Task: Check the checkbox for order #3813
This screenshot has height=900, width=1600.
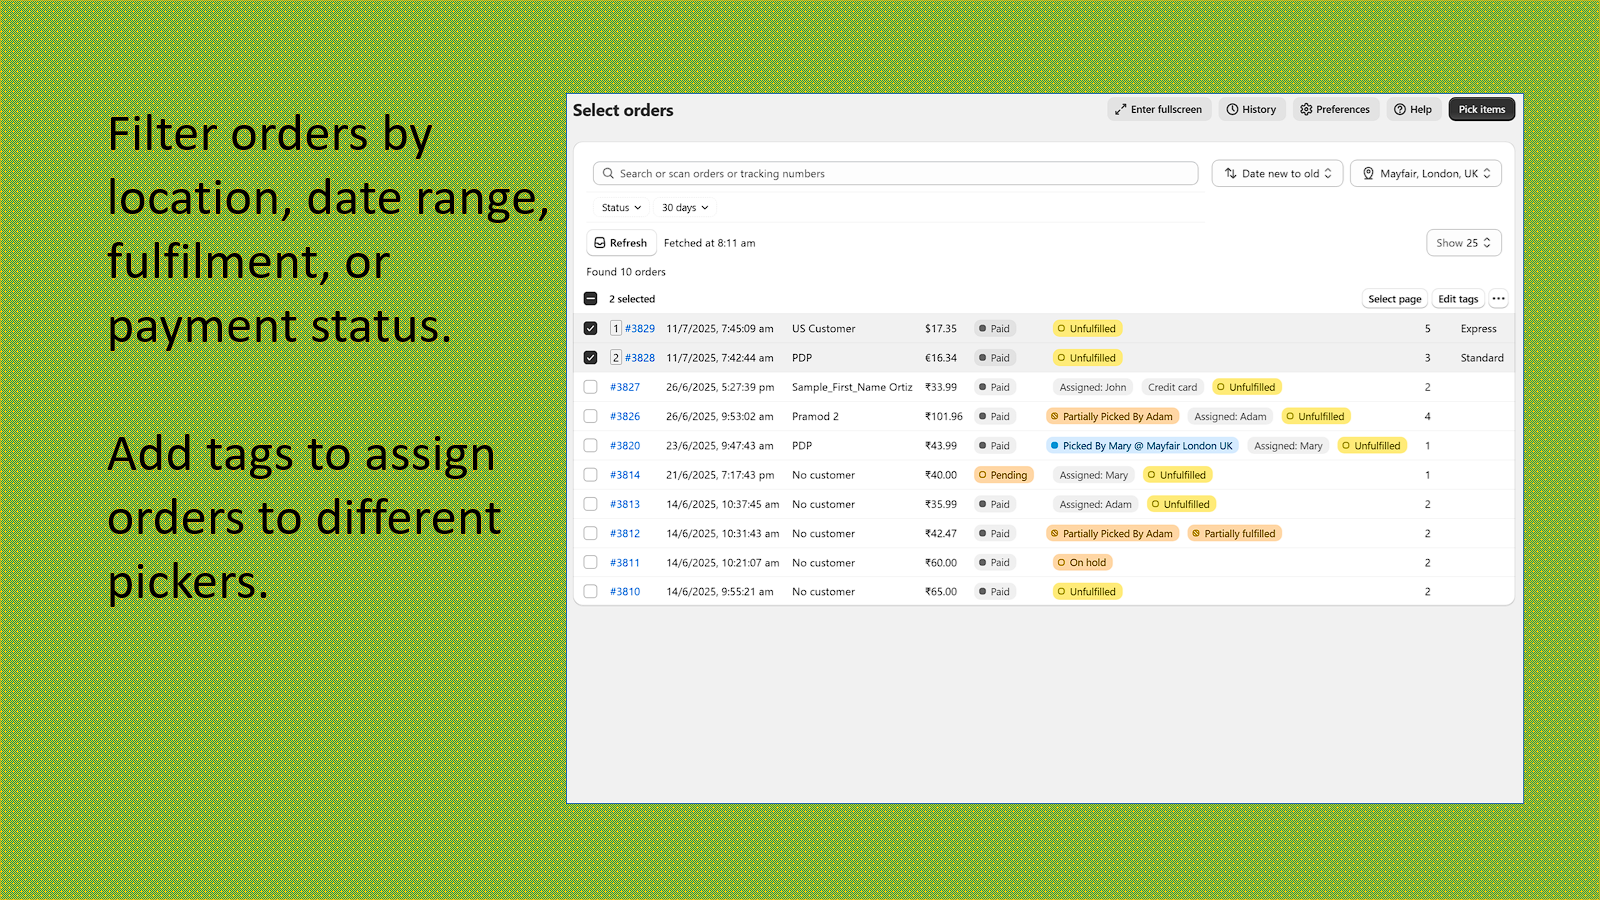Action: 590,504
